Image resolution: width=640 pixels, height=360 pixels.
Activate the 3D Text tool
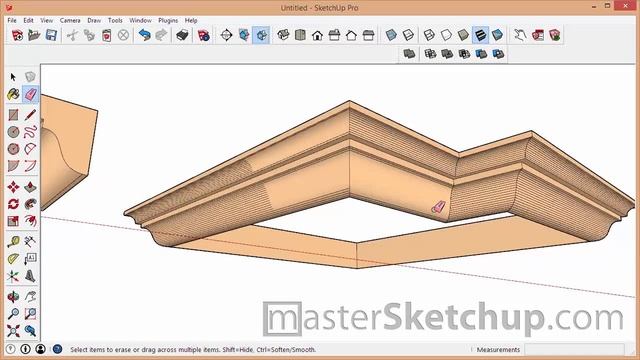tap(30, 276)
